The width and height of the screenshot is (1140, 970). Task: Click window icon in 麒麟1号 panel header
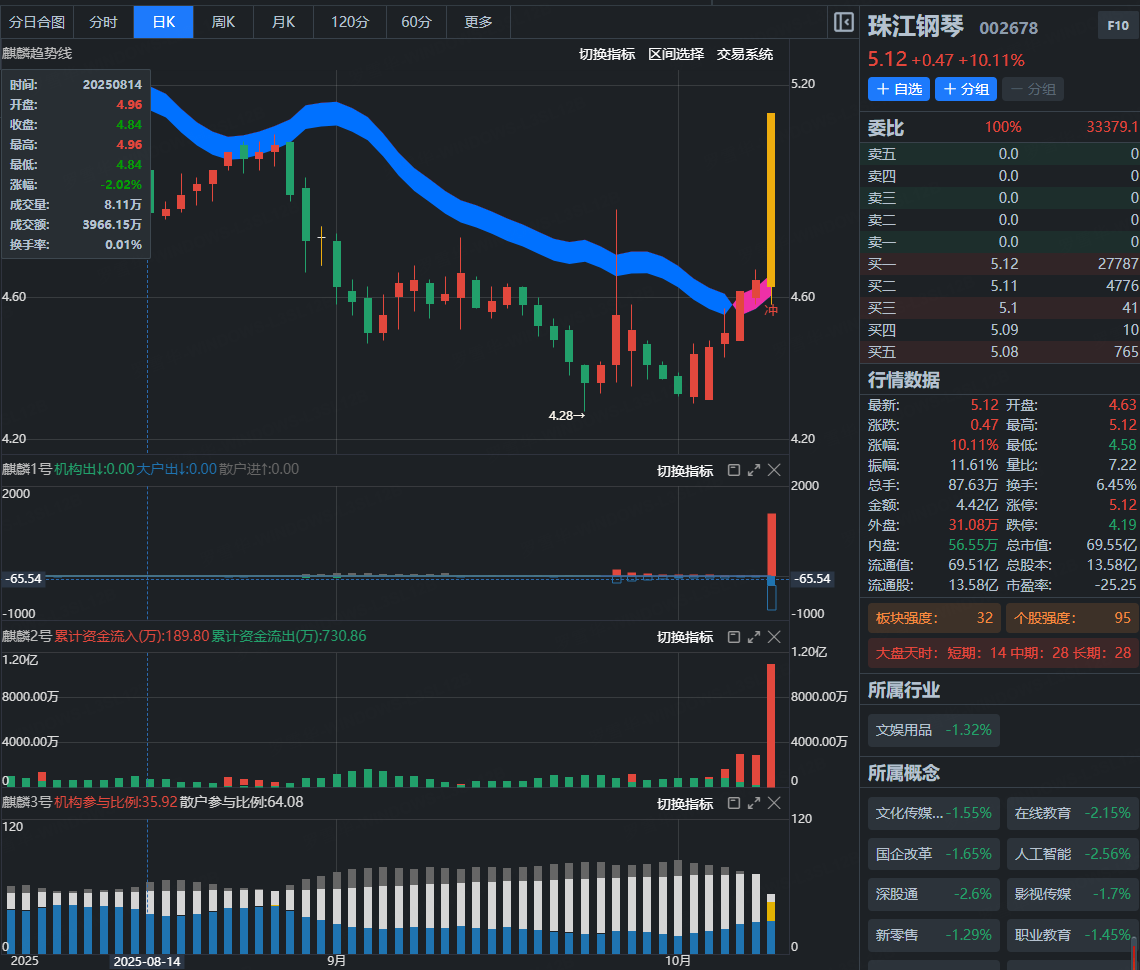[733, 470]
